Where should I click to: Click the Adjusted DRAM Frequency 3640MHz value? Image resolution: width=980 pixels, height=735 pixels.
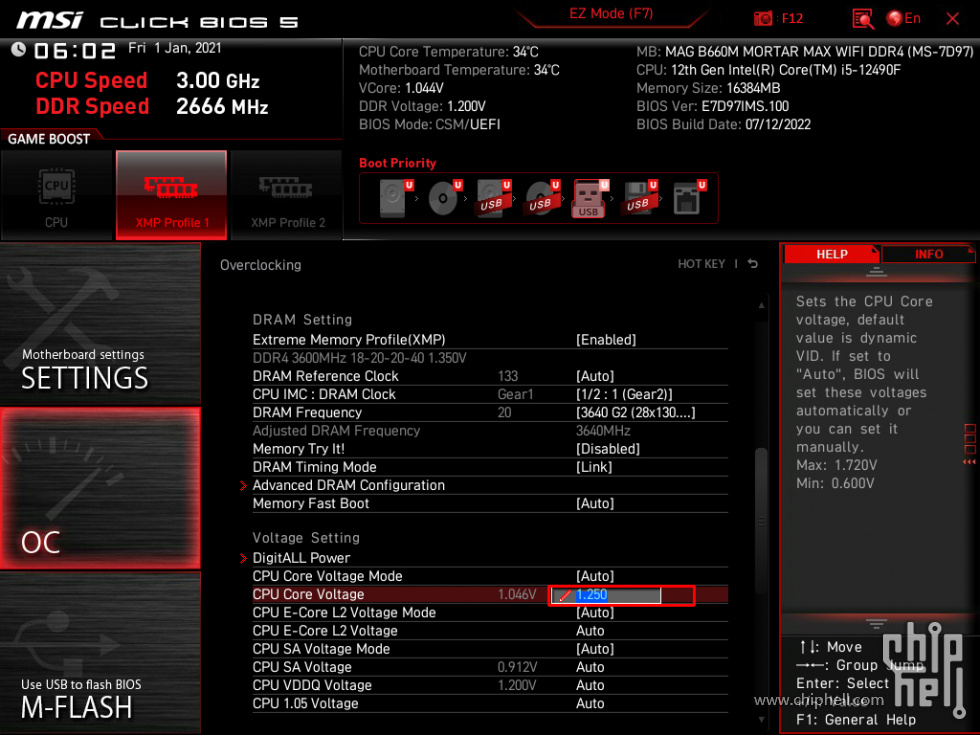(602, 431)
